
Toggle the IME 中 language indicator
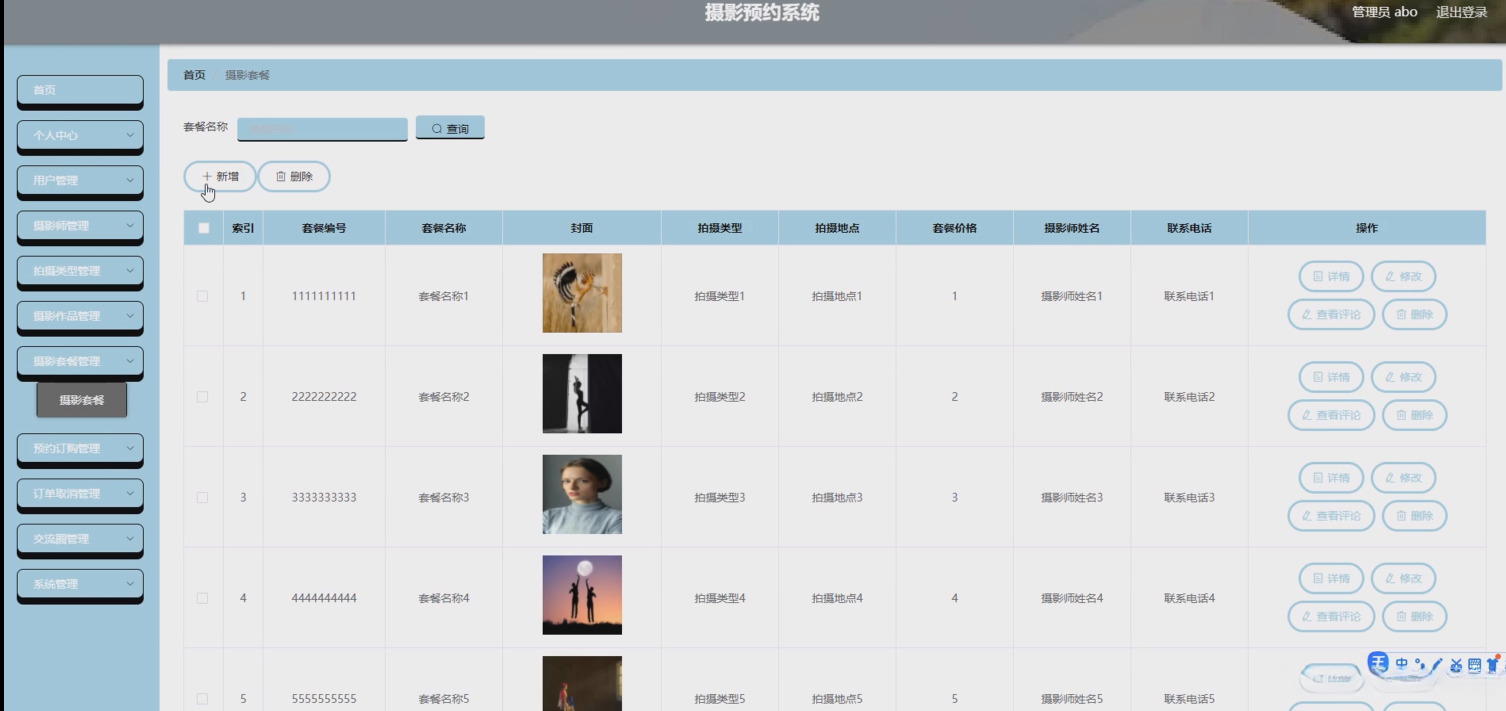point(1402,663)
